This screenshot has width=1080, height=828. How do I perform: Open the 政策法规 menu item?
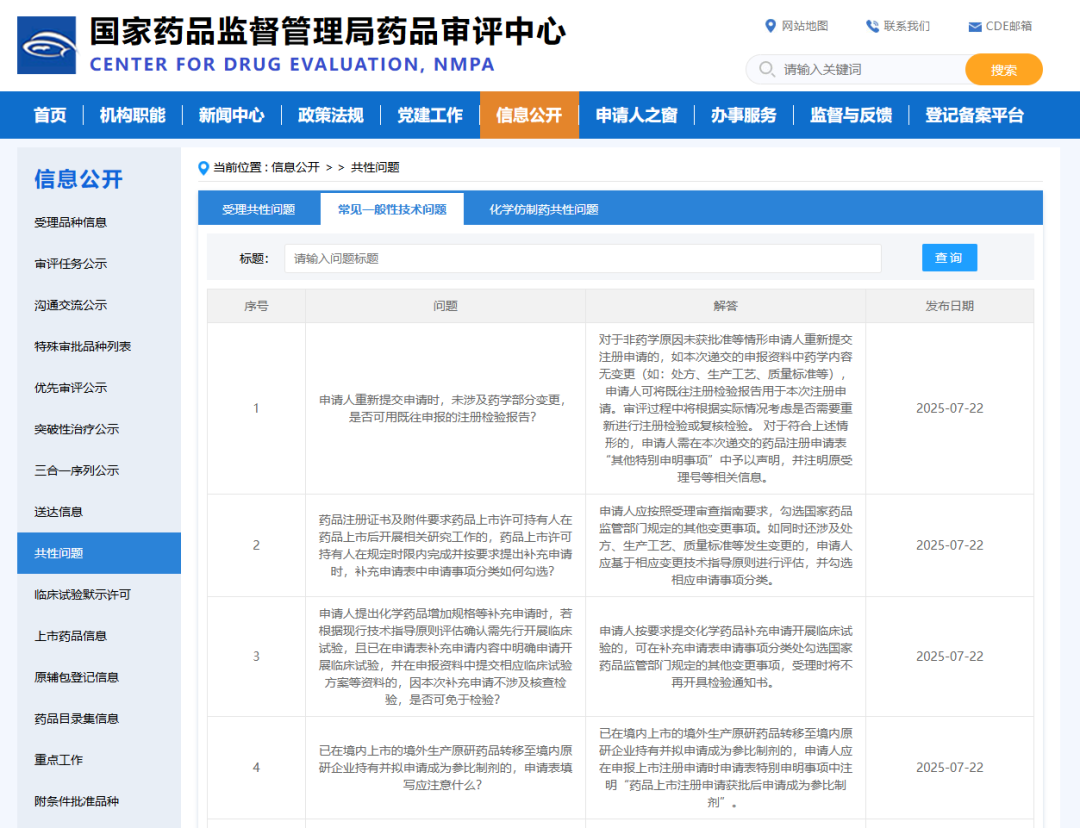[332, 114]
